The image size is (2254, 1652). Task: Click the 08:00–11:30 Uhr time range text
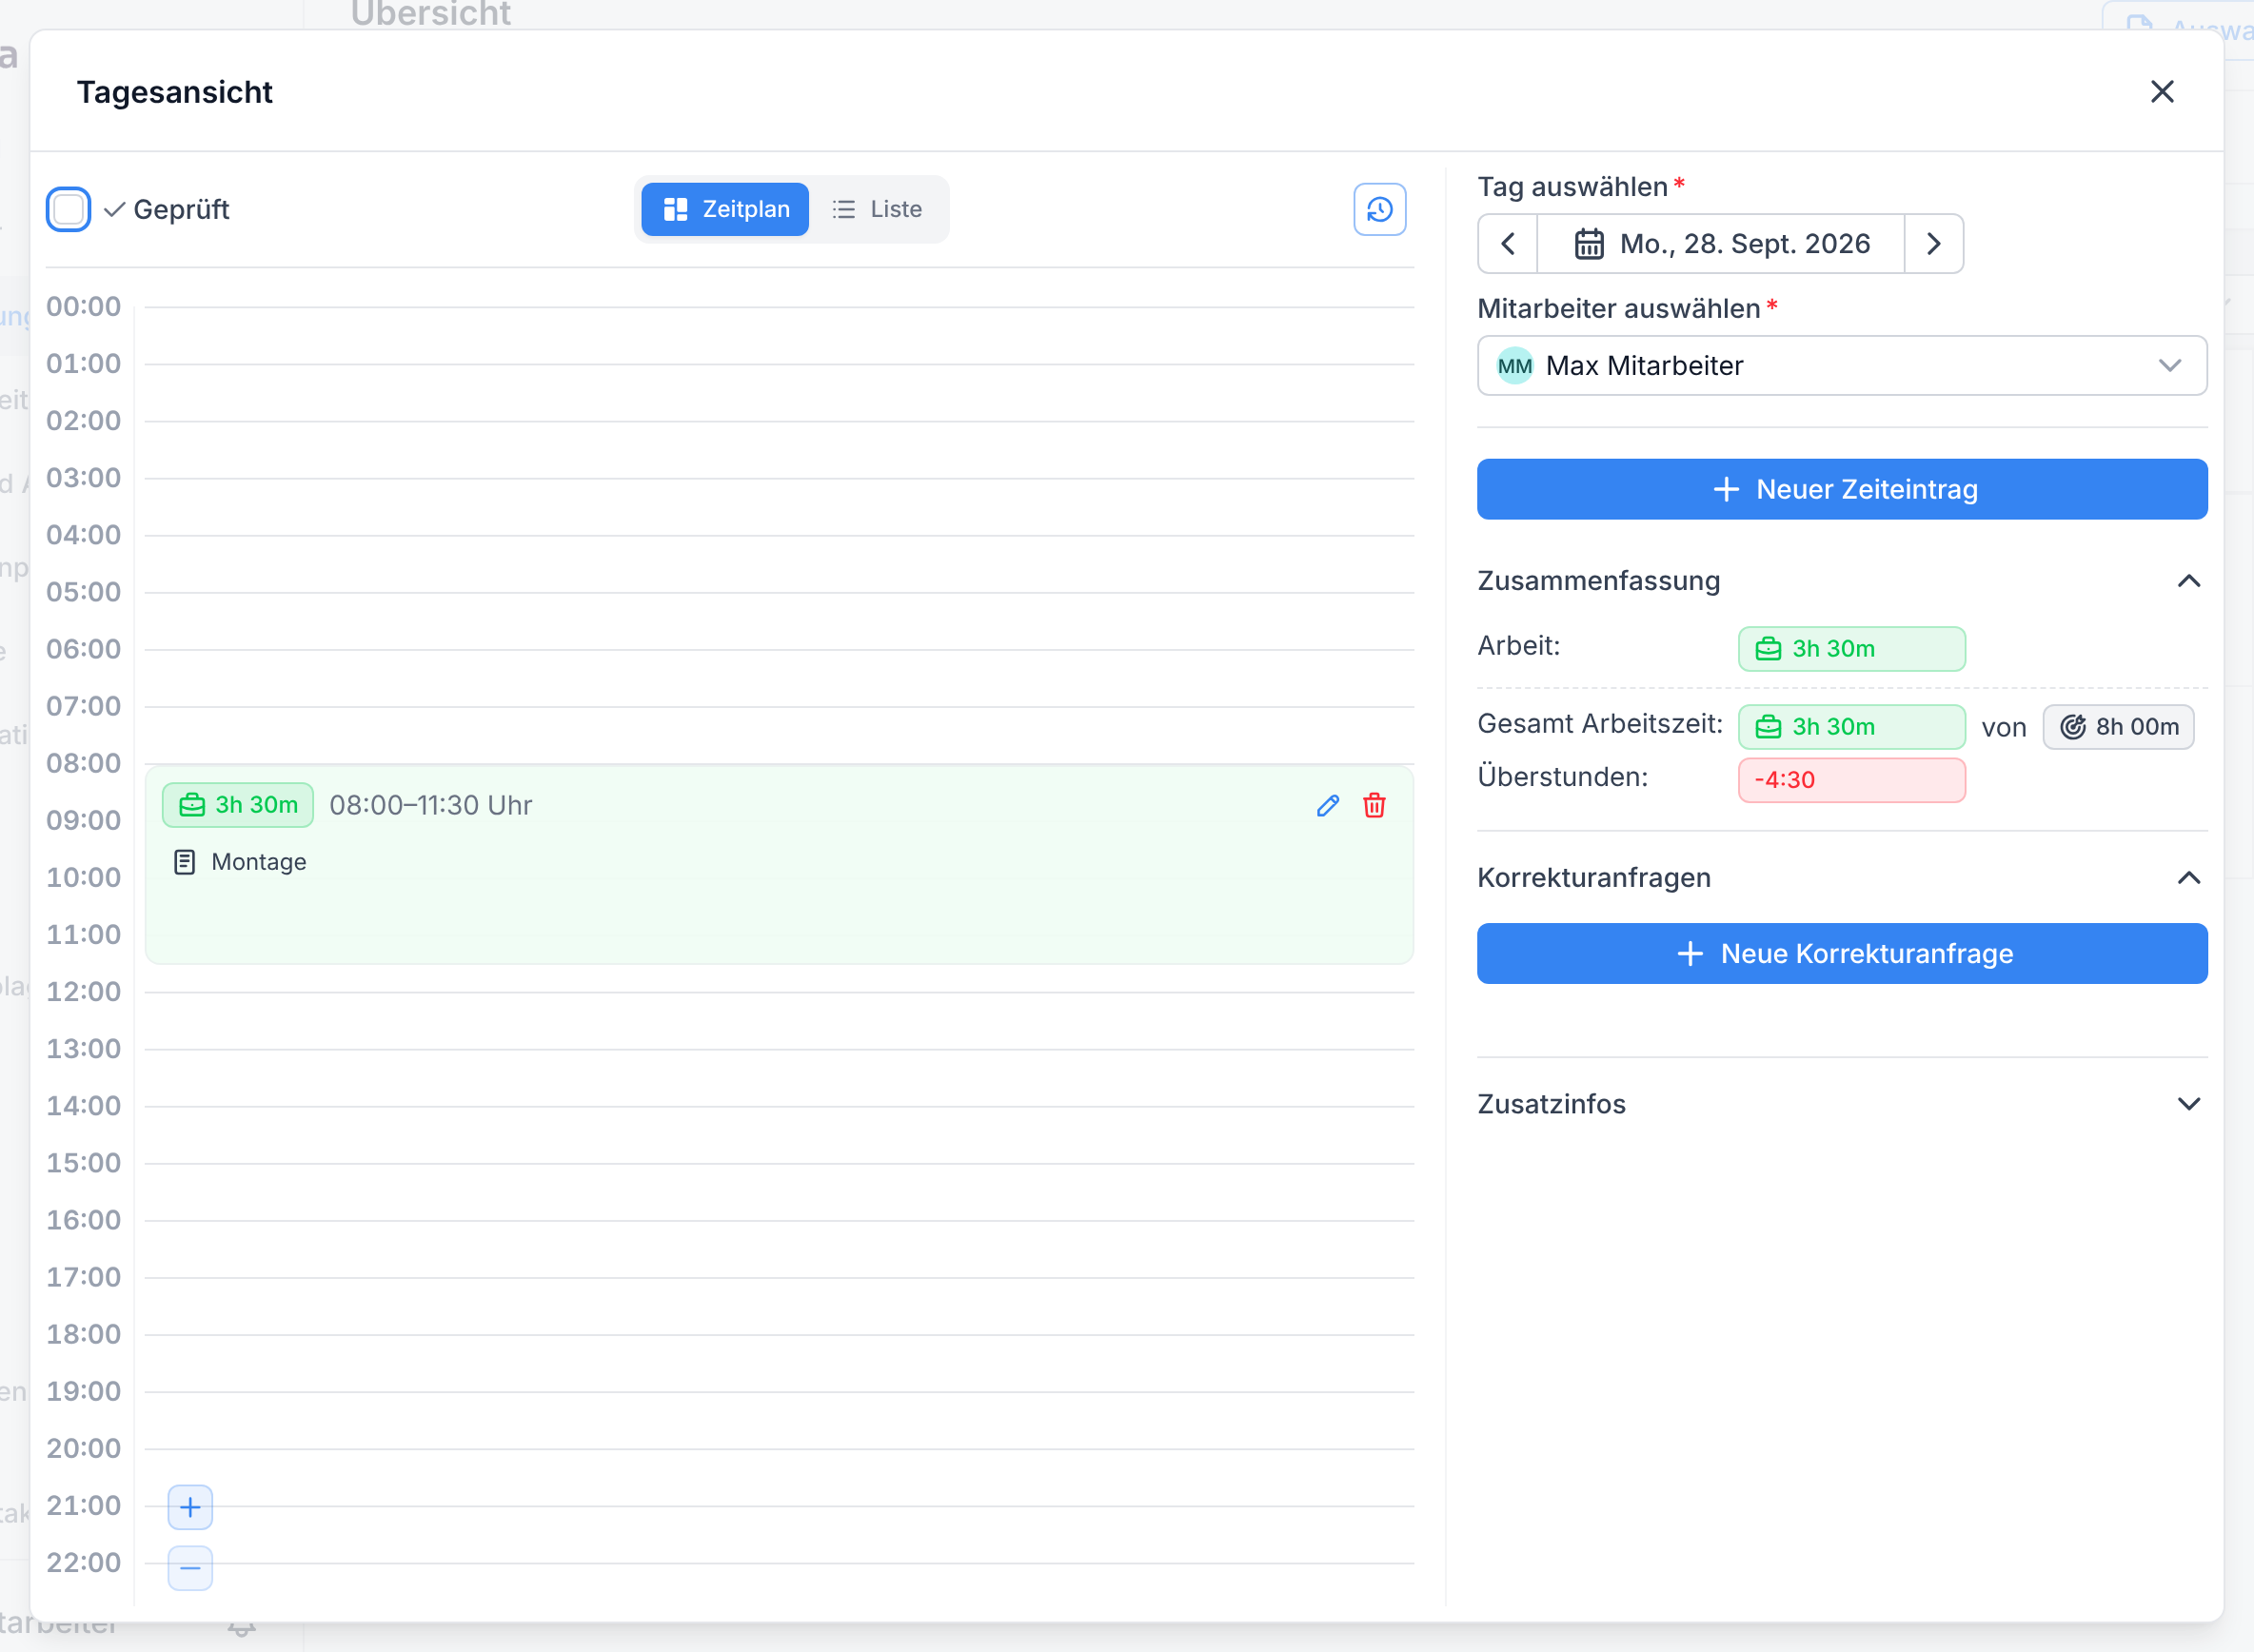tap(431, 805)
